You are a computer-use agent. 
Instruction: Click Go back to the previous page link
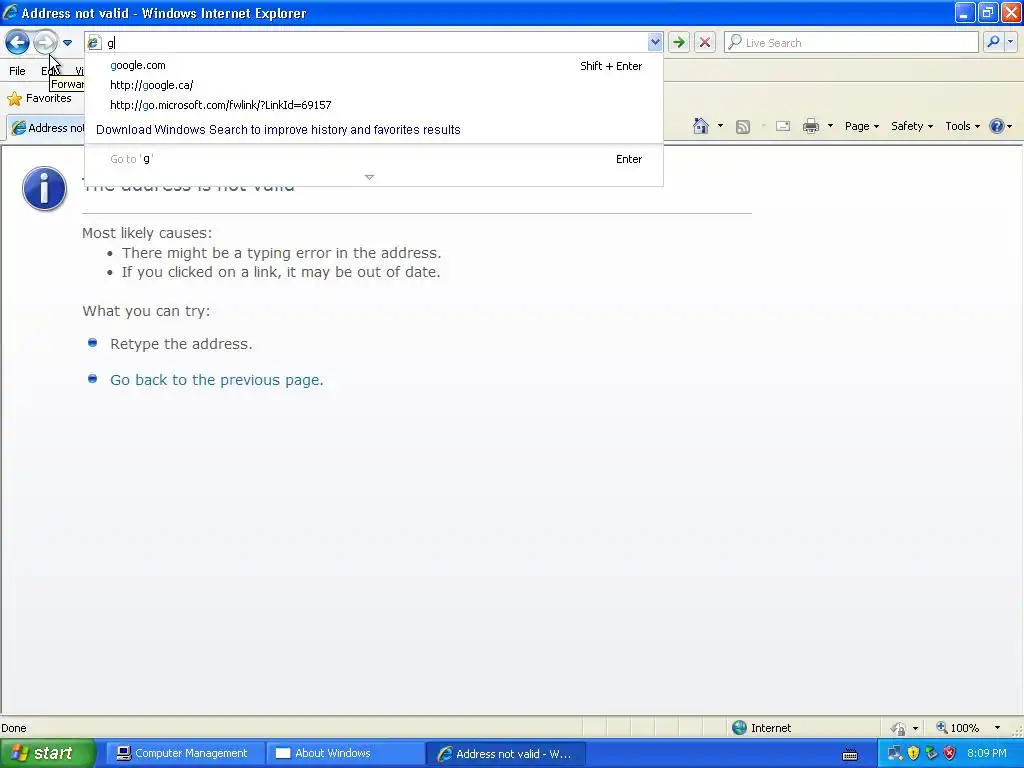[217, 380]
